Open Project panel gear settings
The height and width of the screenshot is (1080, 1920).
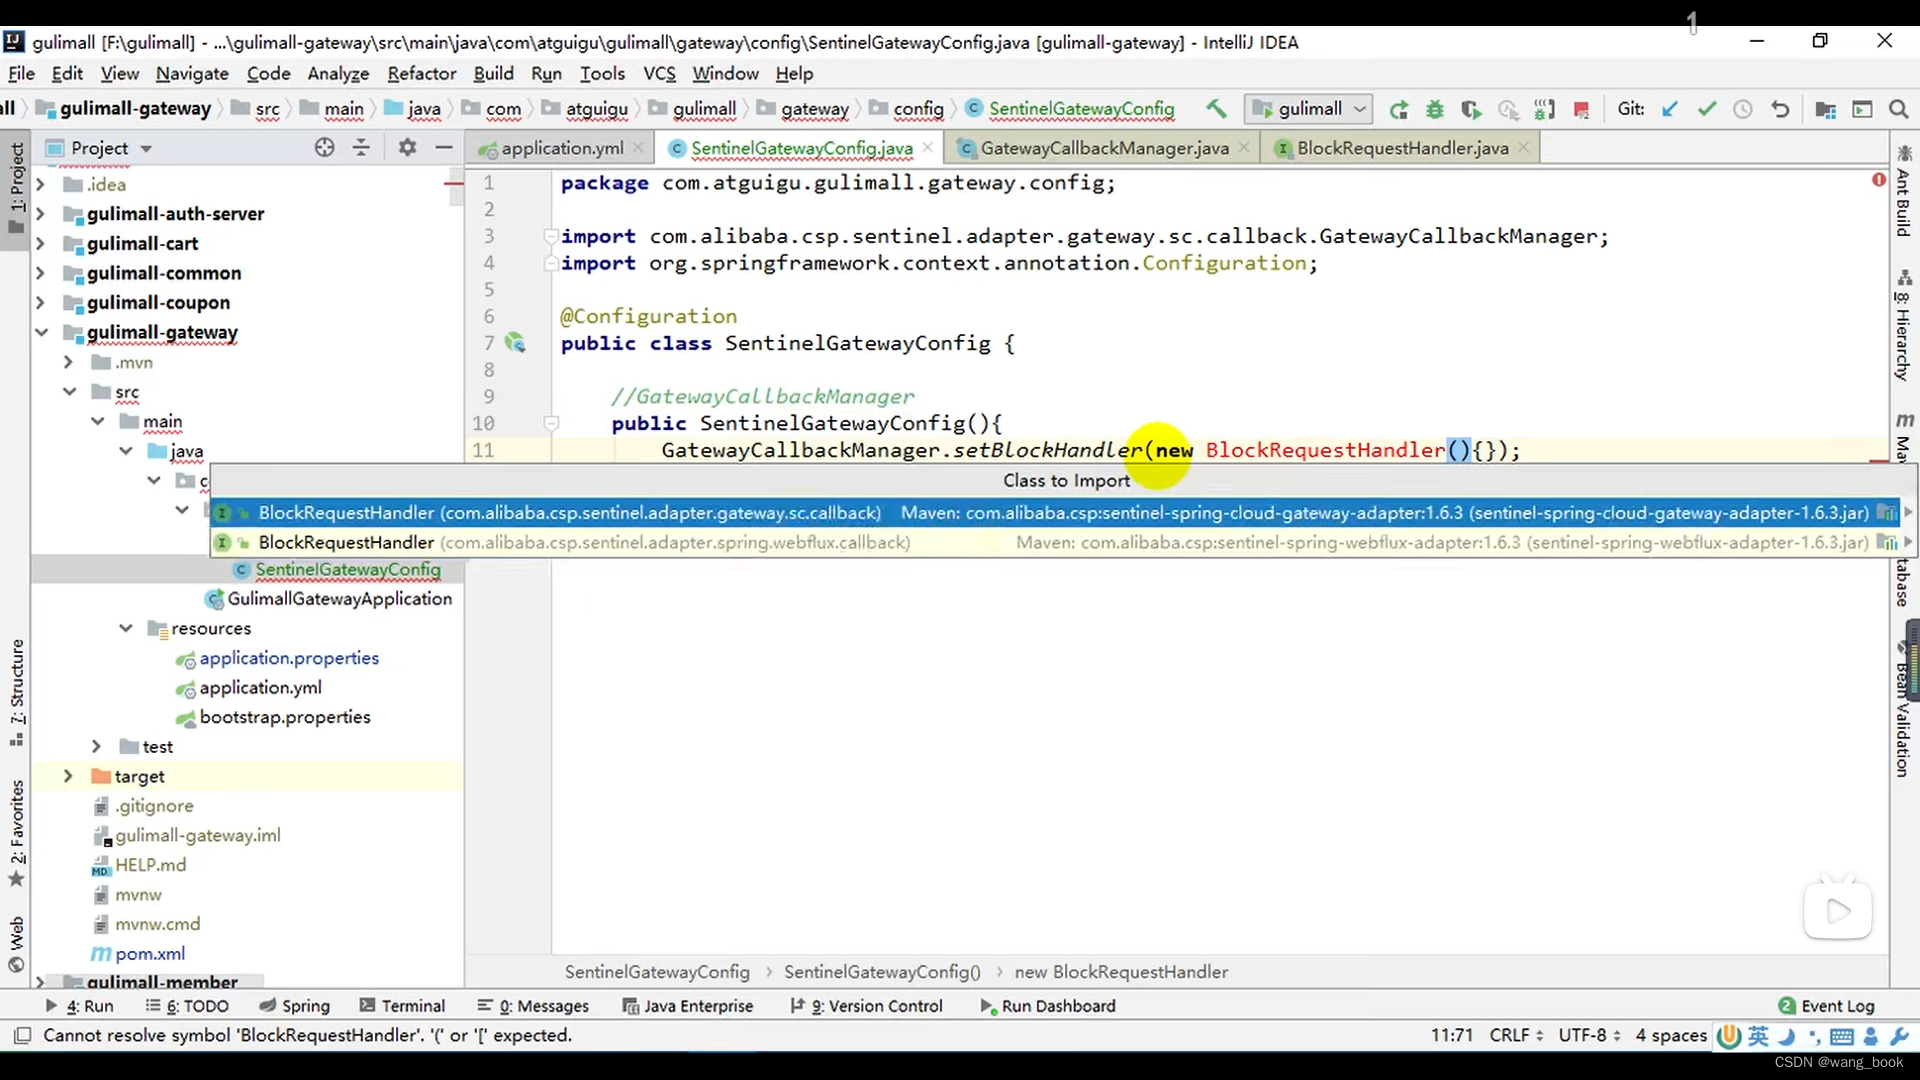pos(406,148)
